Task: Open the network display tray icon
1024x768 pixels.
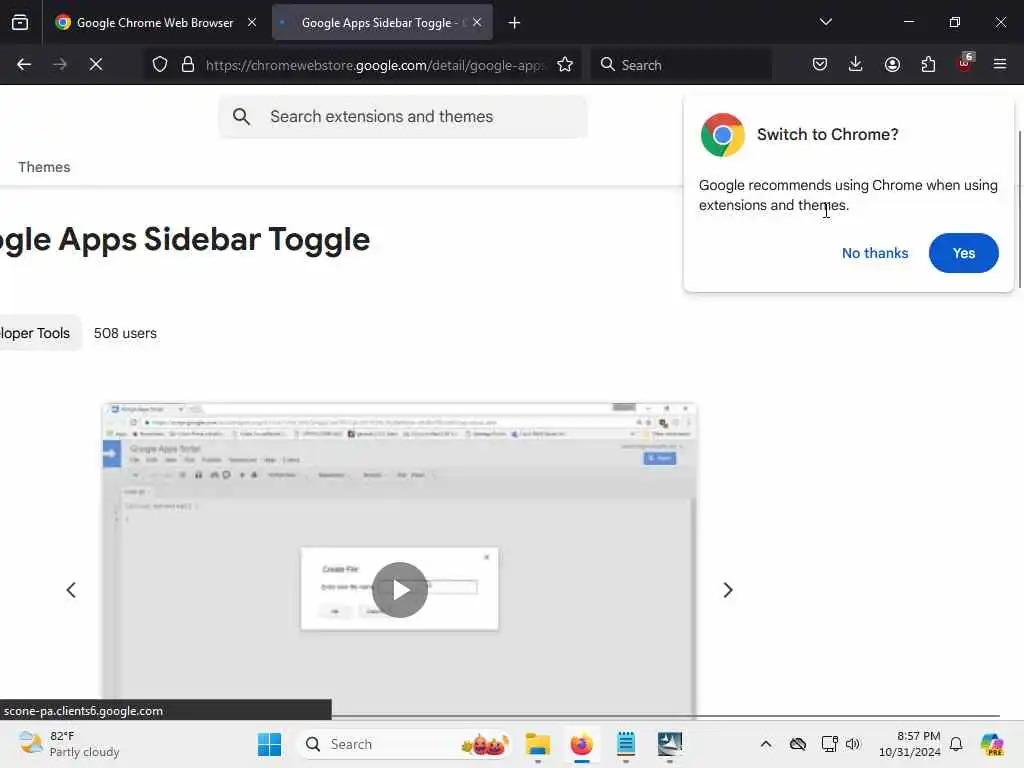Action: tap(829, 744)
